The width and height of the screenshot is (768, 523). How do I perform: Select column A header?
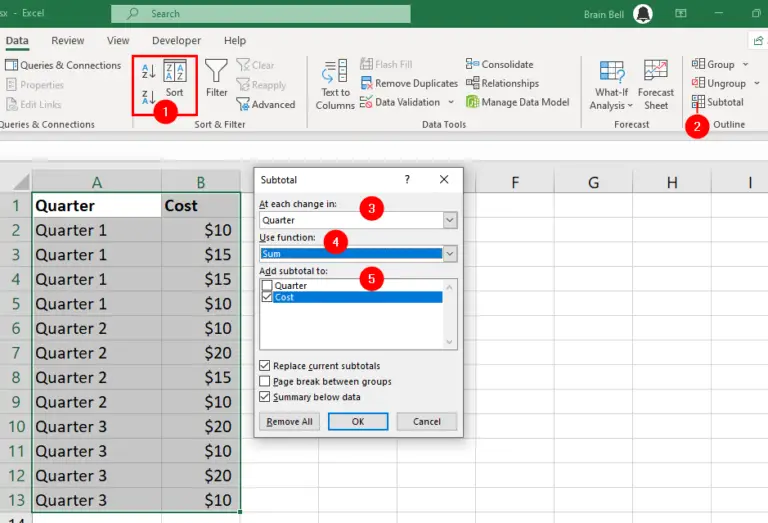[96, 182]
